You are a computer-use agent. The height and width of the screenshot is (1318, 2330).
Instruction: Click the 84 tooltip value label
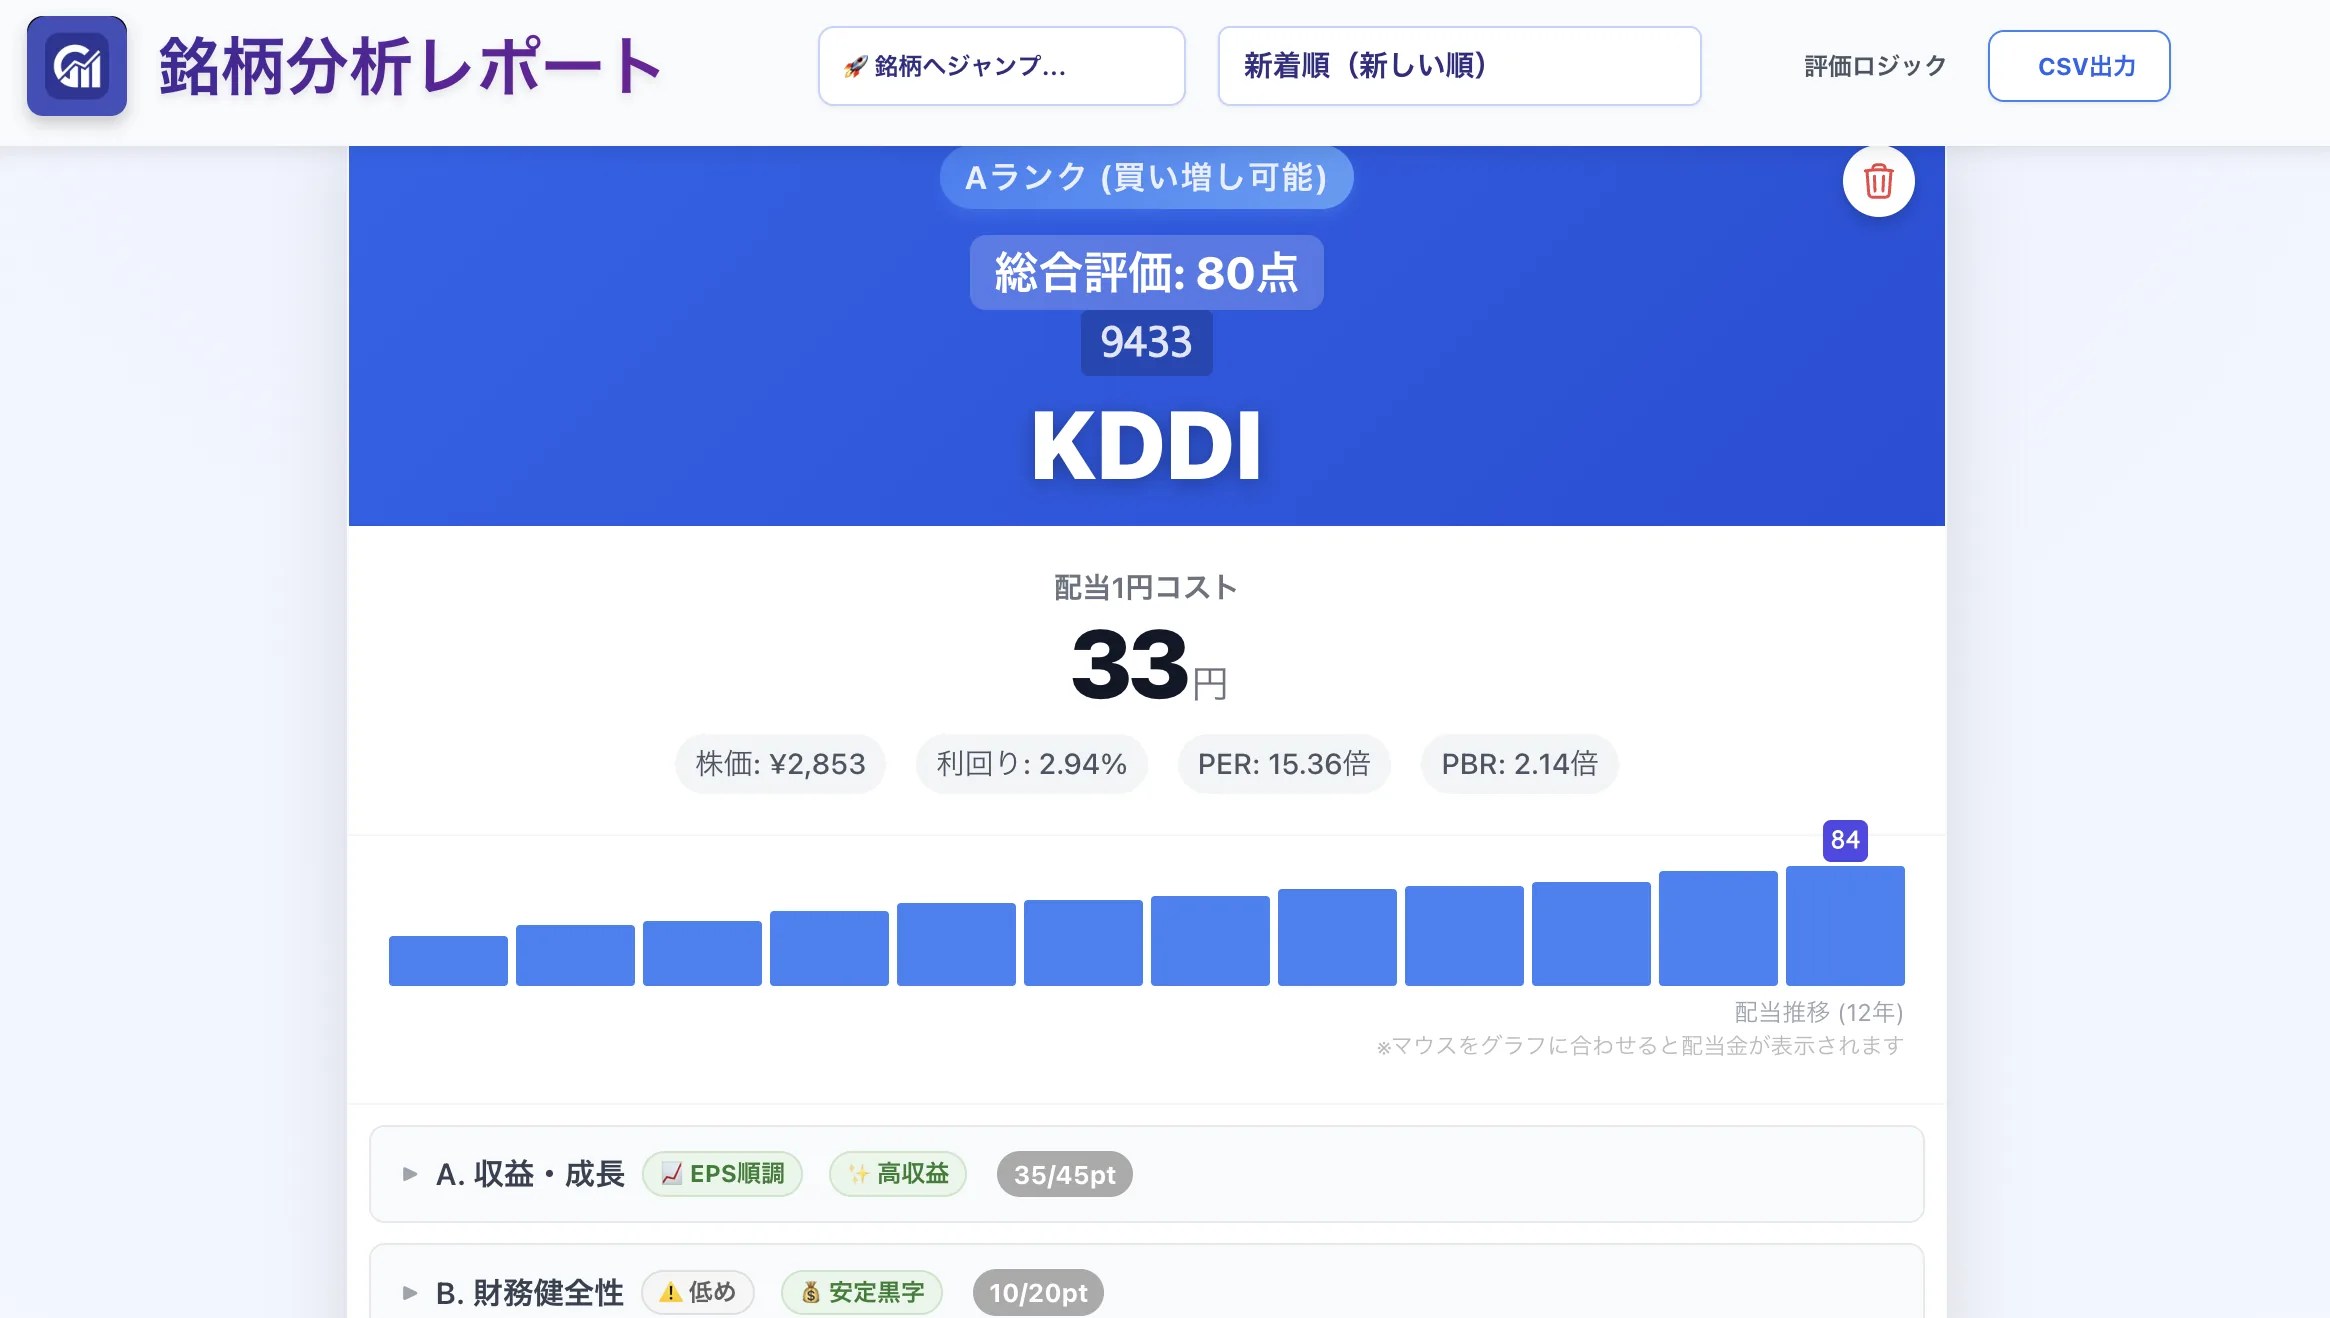pos(1845,840)
